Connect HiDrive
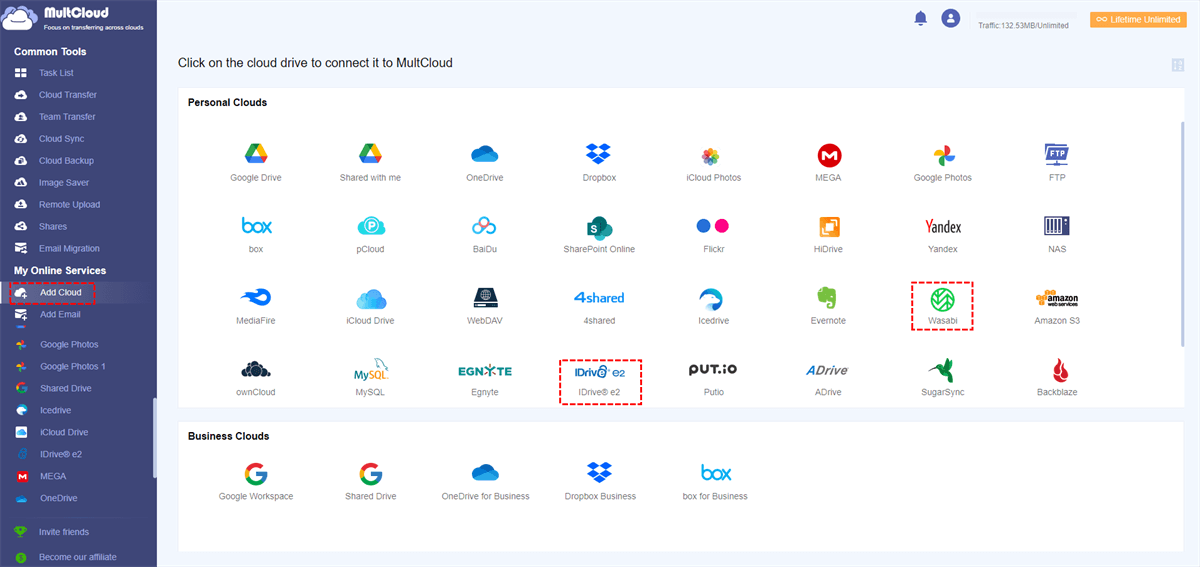 (x=828, y=235)
